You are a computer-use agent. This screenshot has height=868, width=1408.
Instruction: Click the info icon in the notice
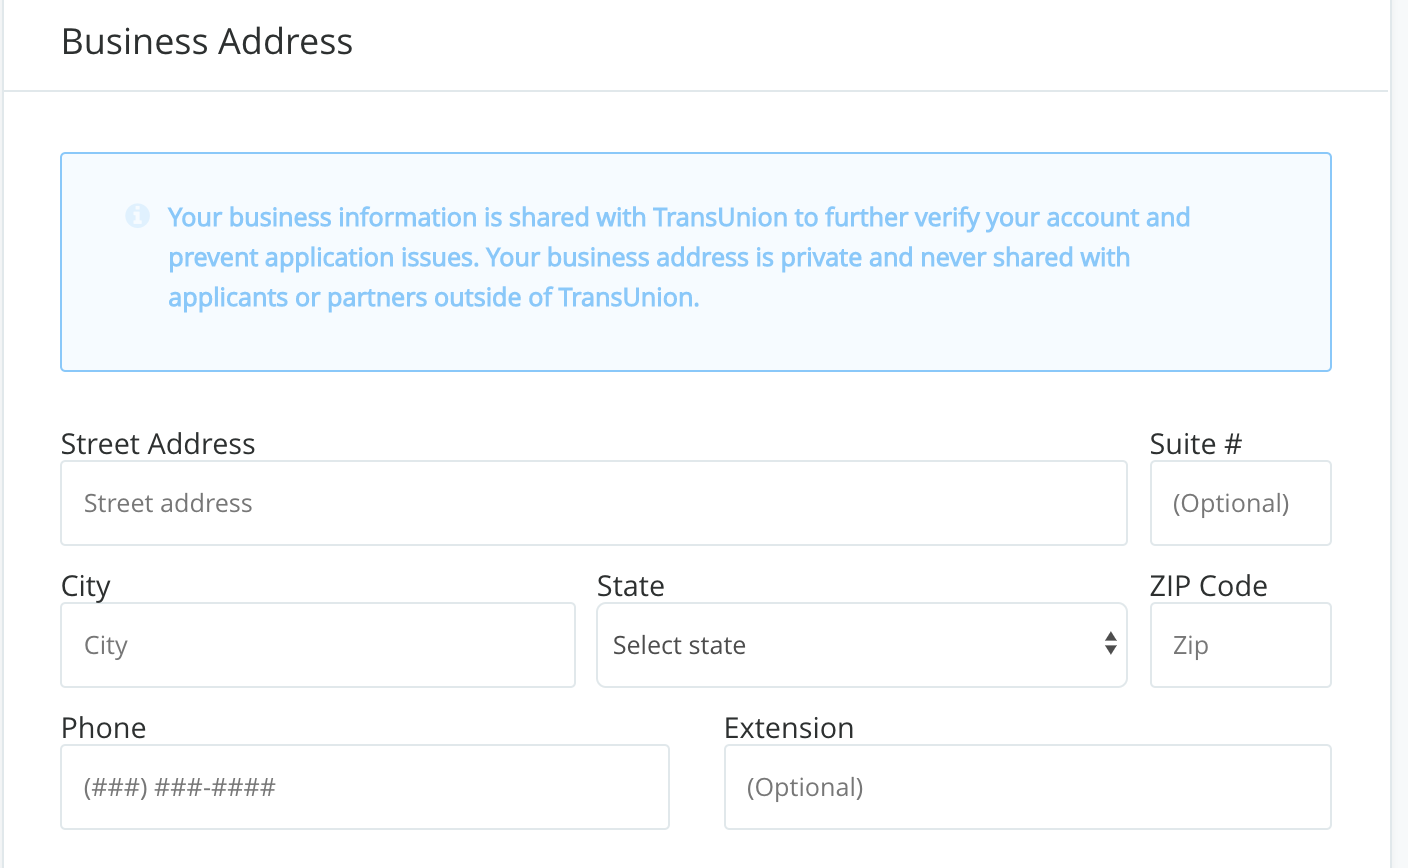click(137, 216)
